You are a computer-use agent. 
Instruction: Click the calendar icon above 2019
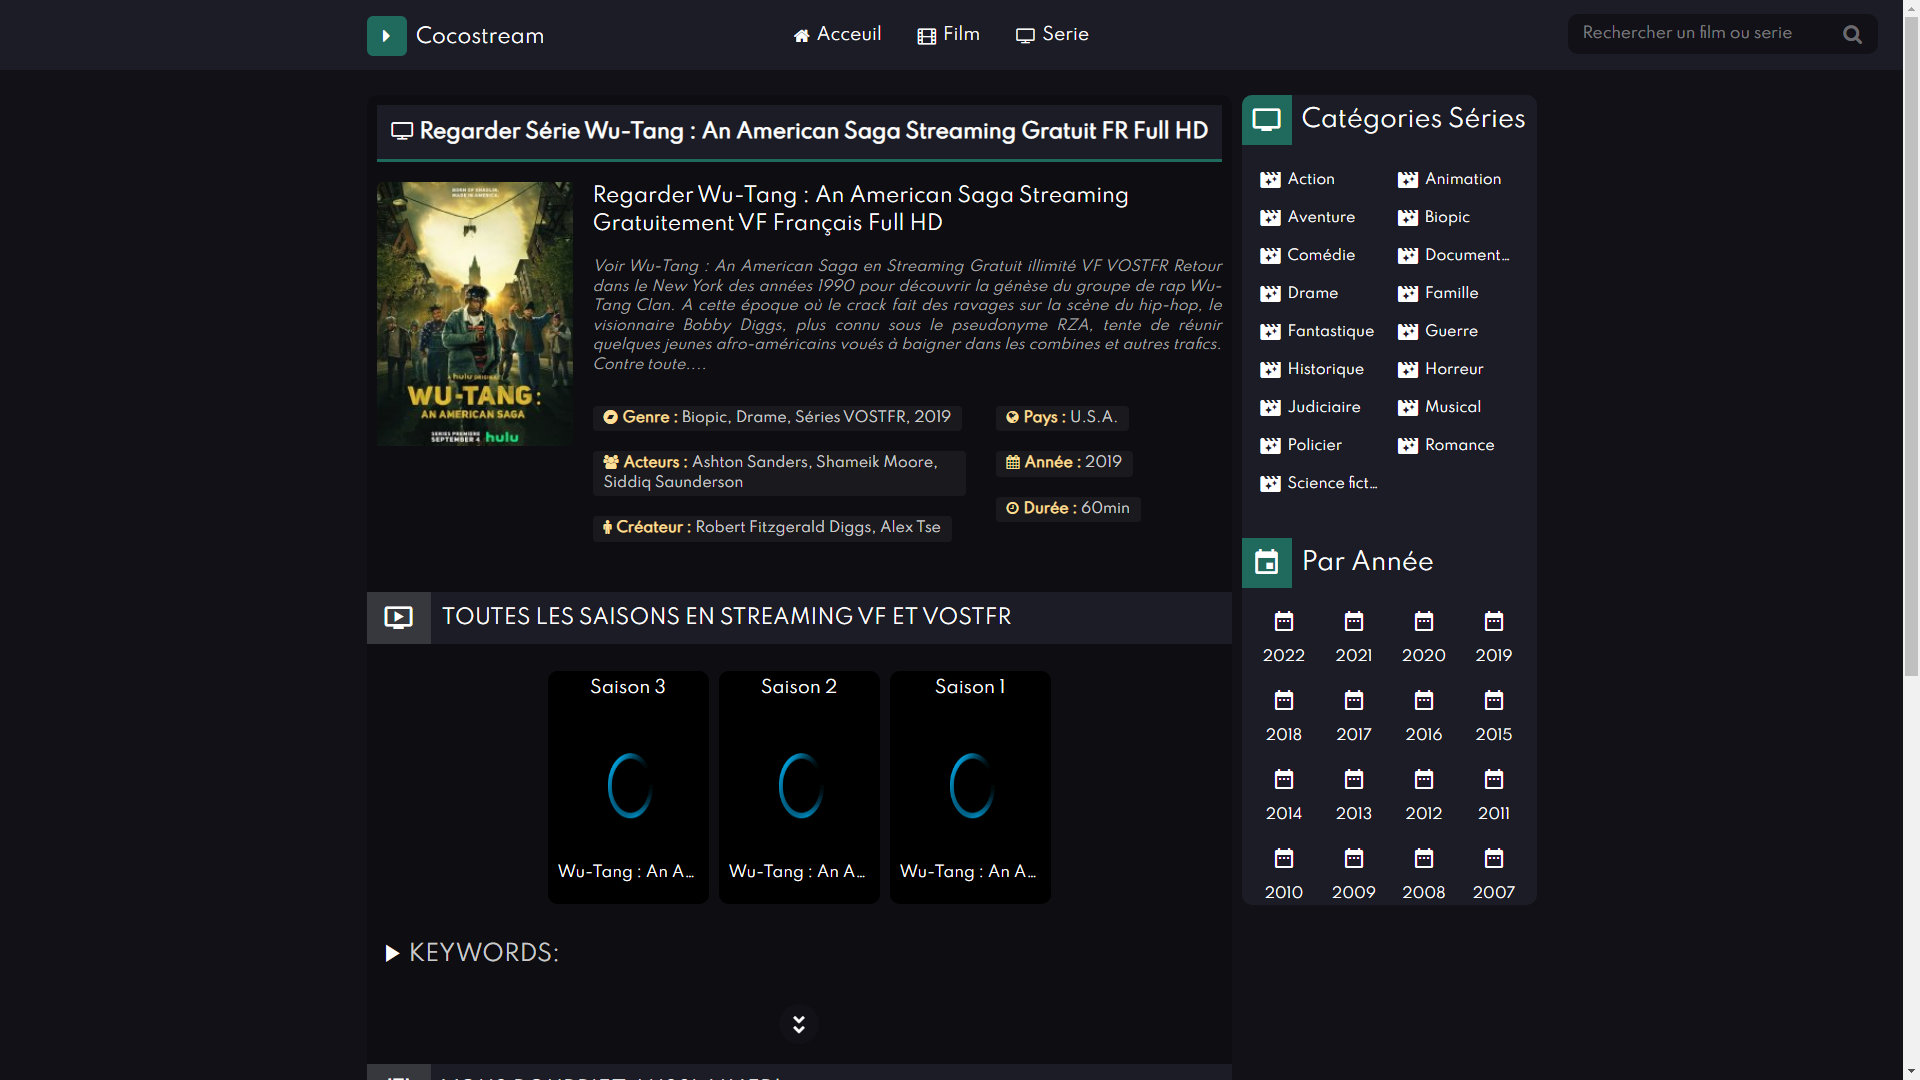1494,622
